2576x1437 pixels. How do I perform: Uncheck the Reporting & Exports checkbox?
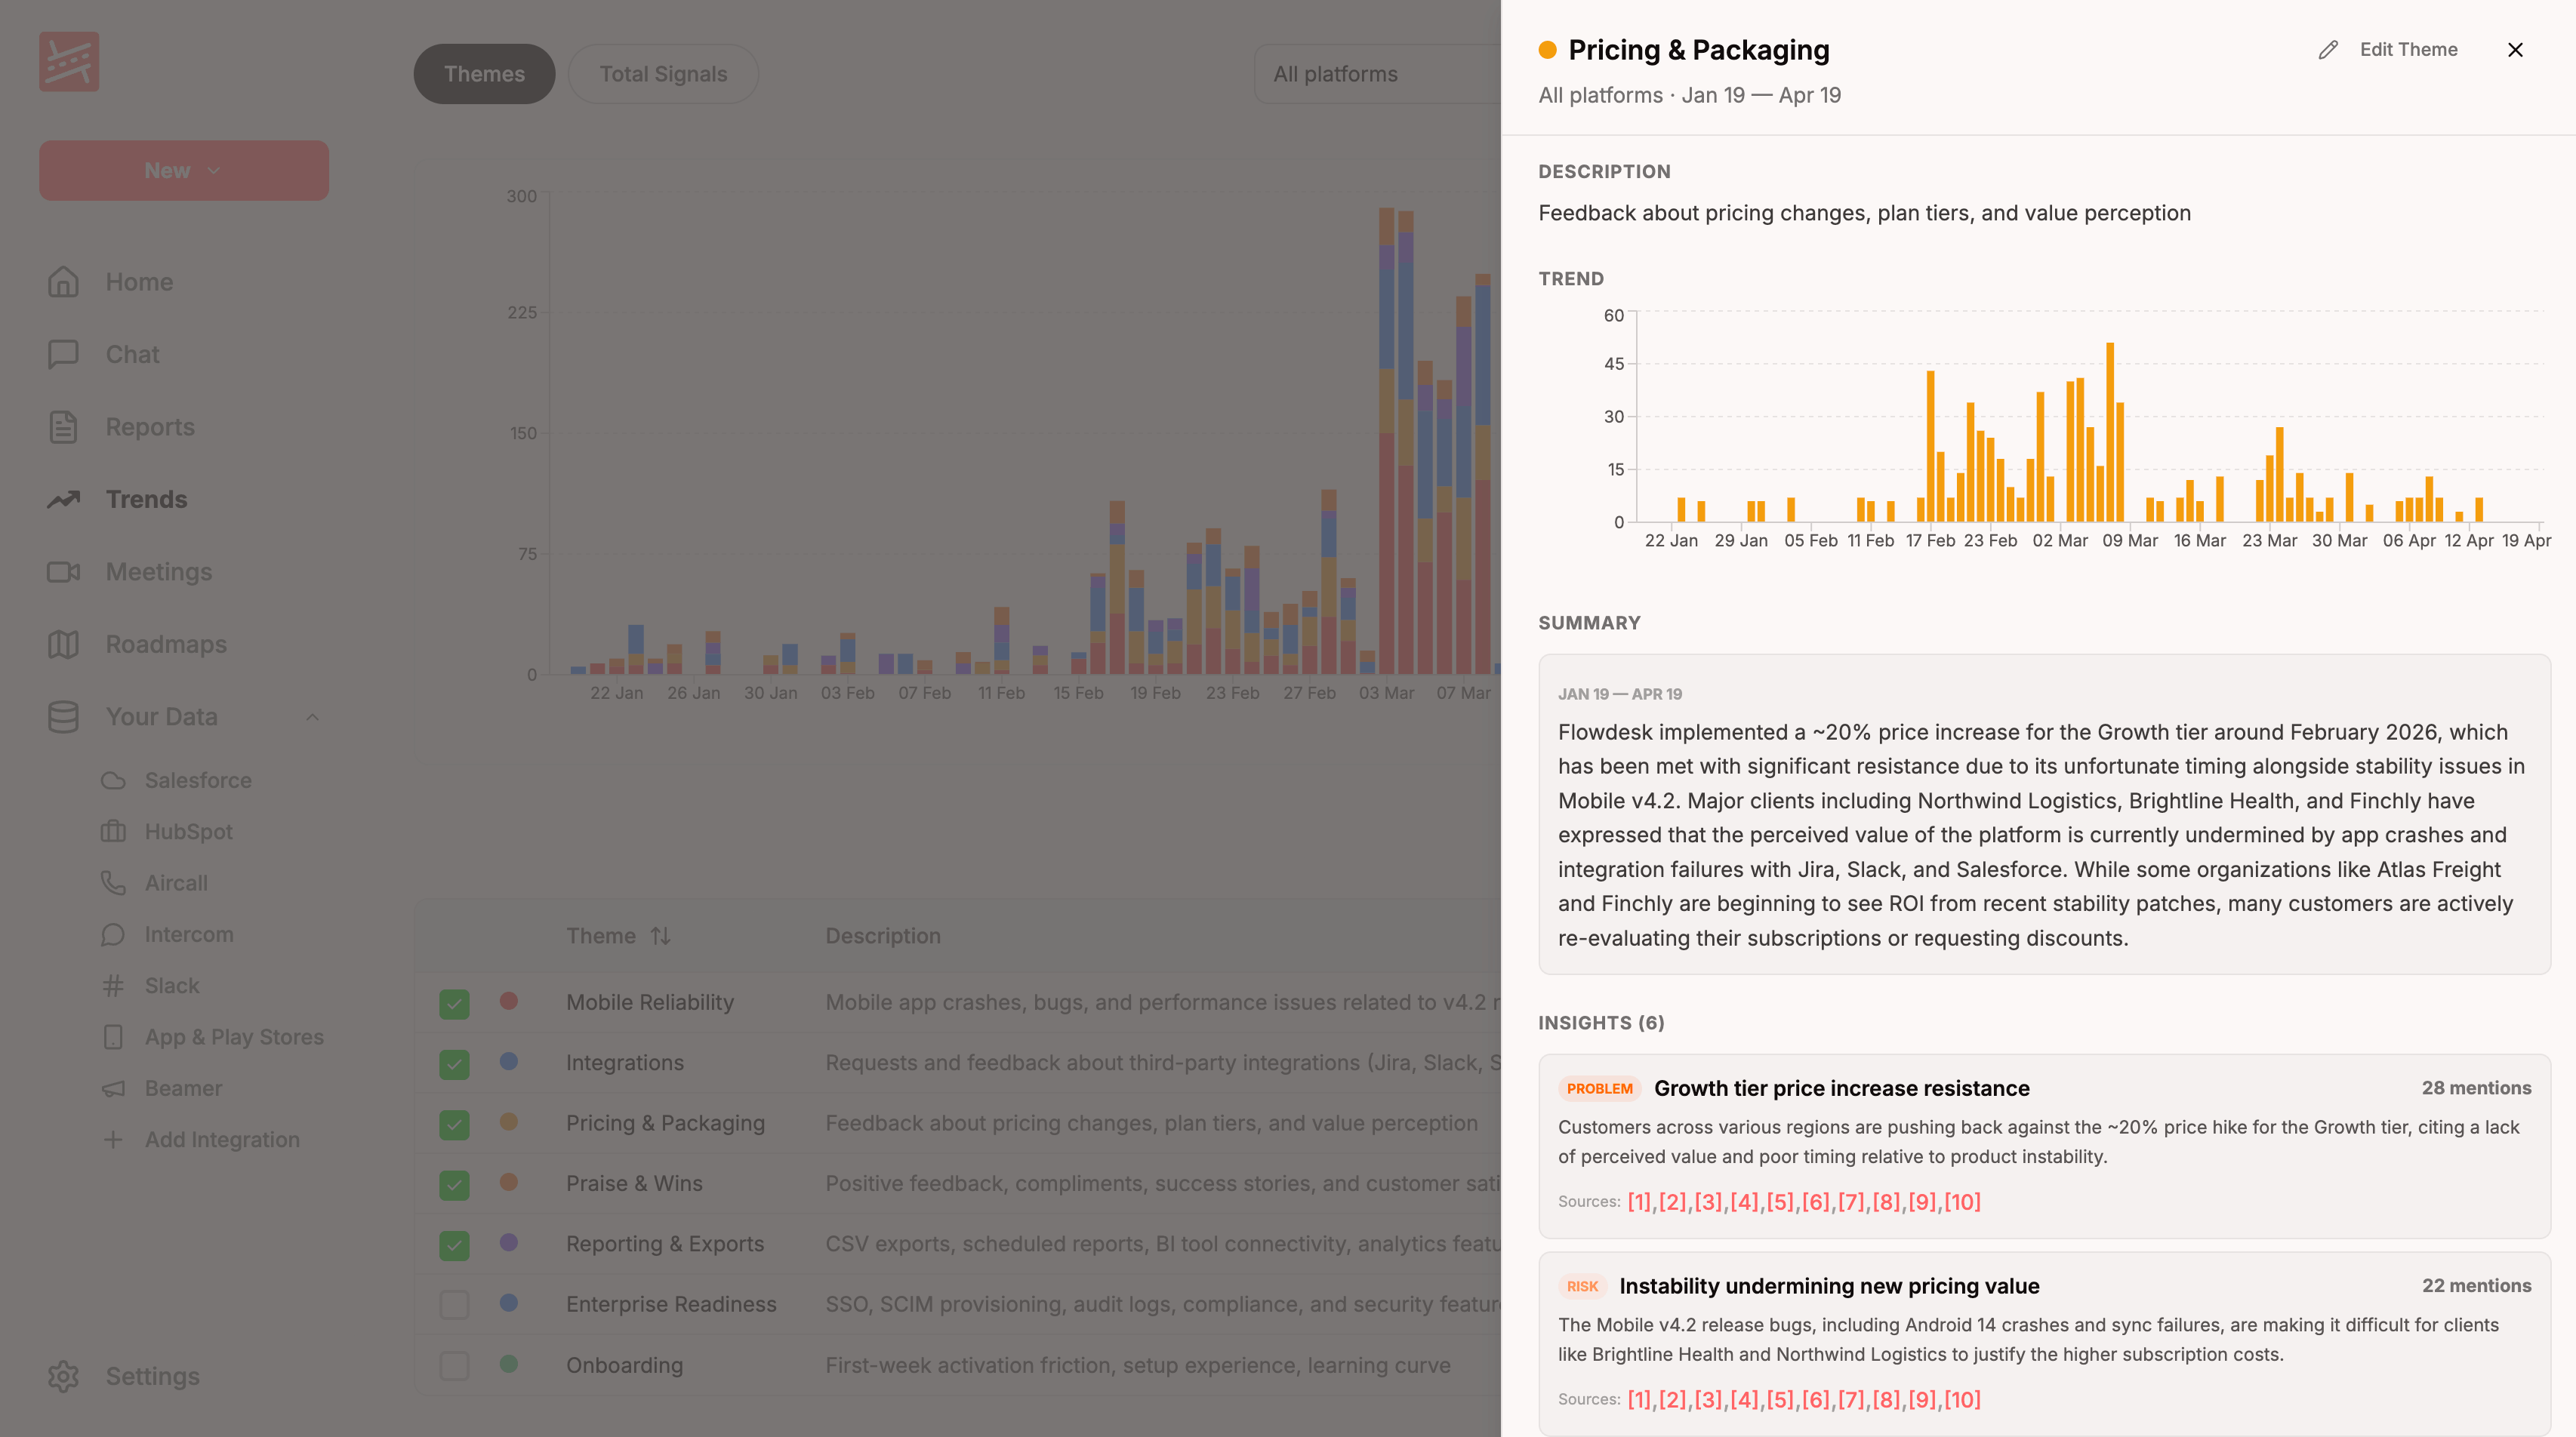tap(454, 1245)
